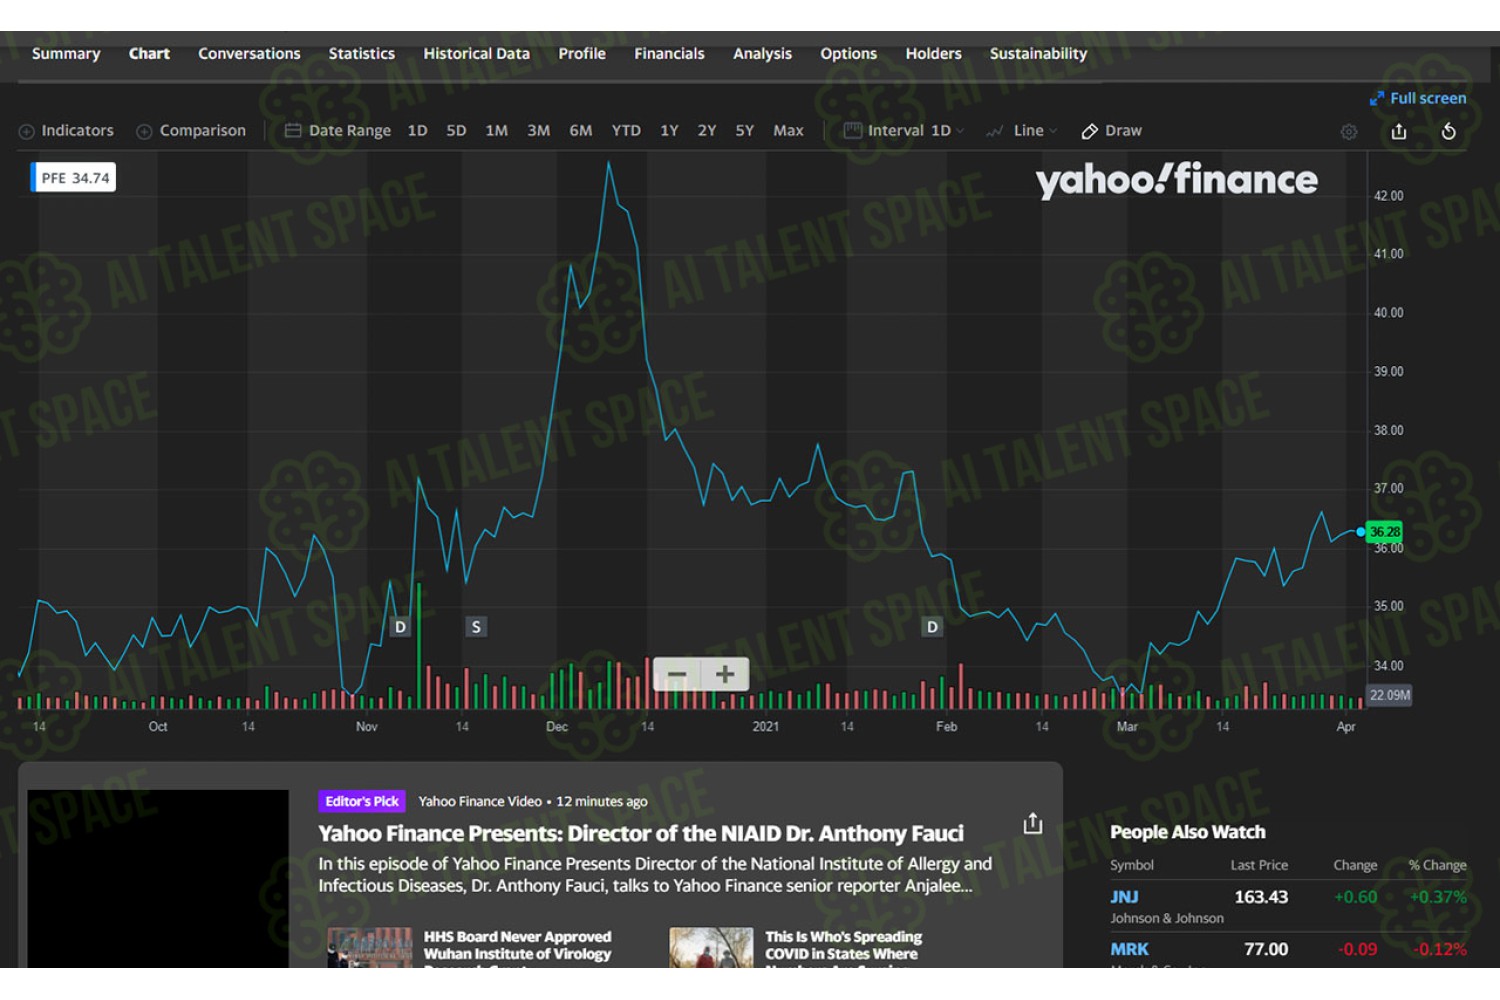Click the D dividend marker near February
Image resolution: width=1500 pixels, height=1000 pixels.
coord(932,627)
